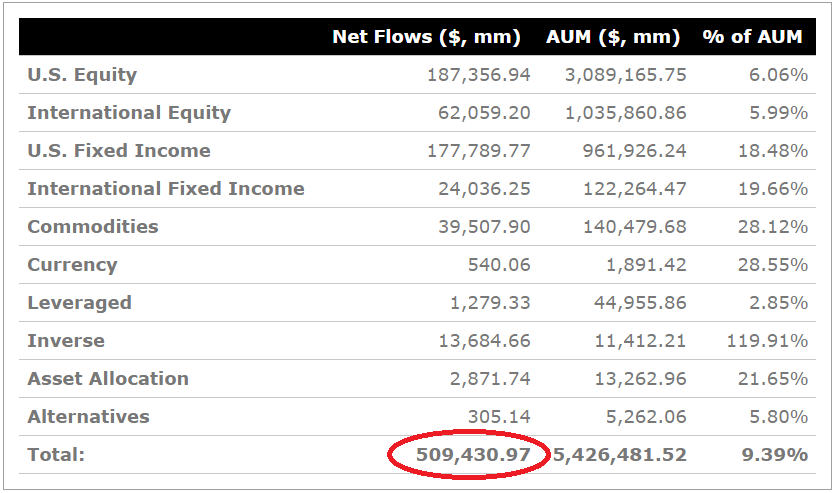Select the total 9.39% of AUM cell

coord(774,455)
